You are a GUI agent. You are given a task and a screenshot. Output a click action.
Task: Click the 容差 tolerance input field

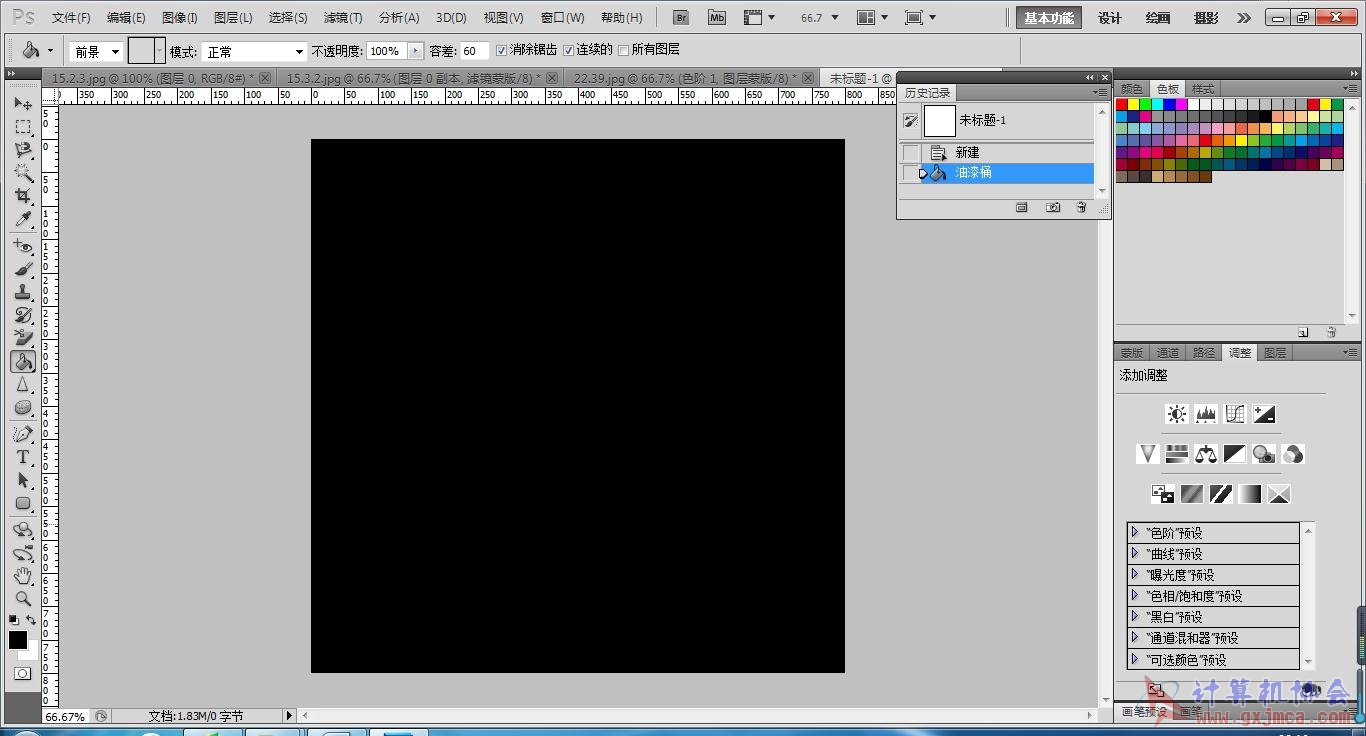[475, 51]
